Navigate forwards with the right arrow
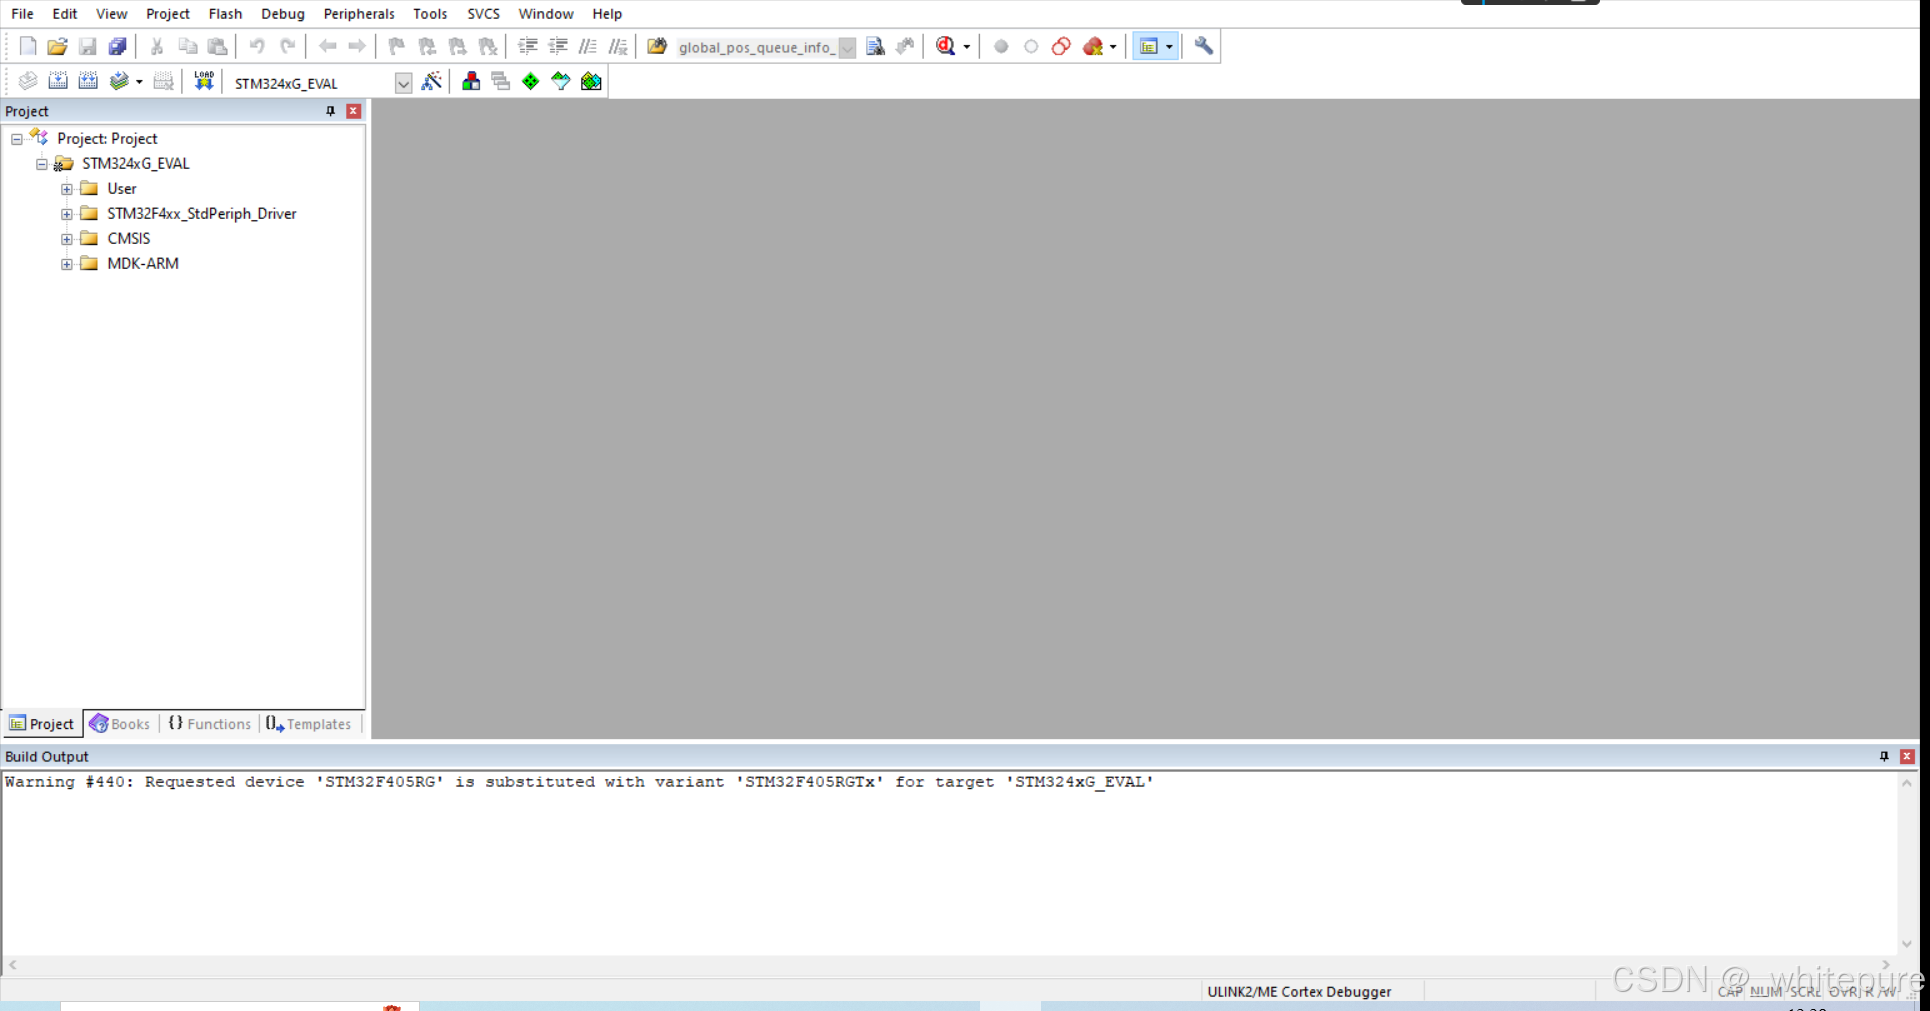Image resolution: width=1930 pixels, height=1011 pixels. (357, 46)
